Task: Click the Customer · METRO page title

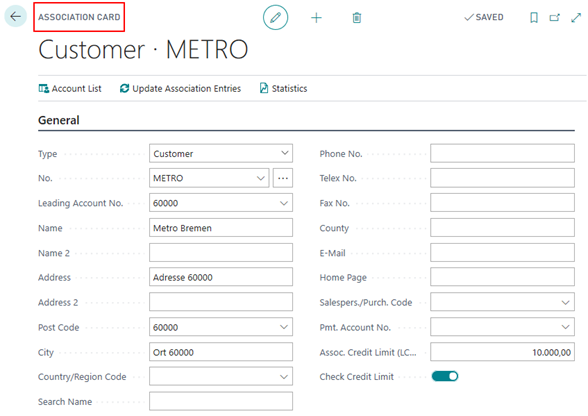Action: (x=143, y=50)
